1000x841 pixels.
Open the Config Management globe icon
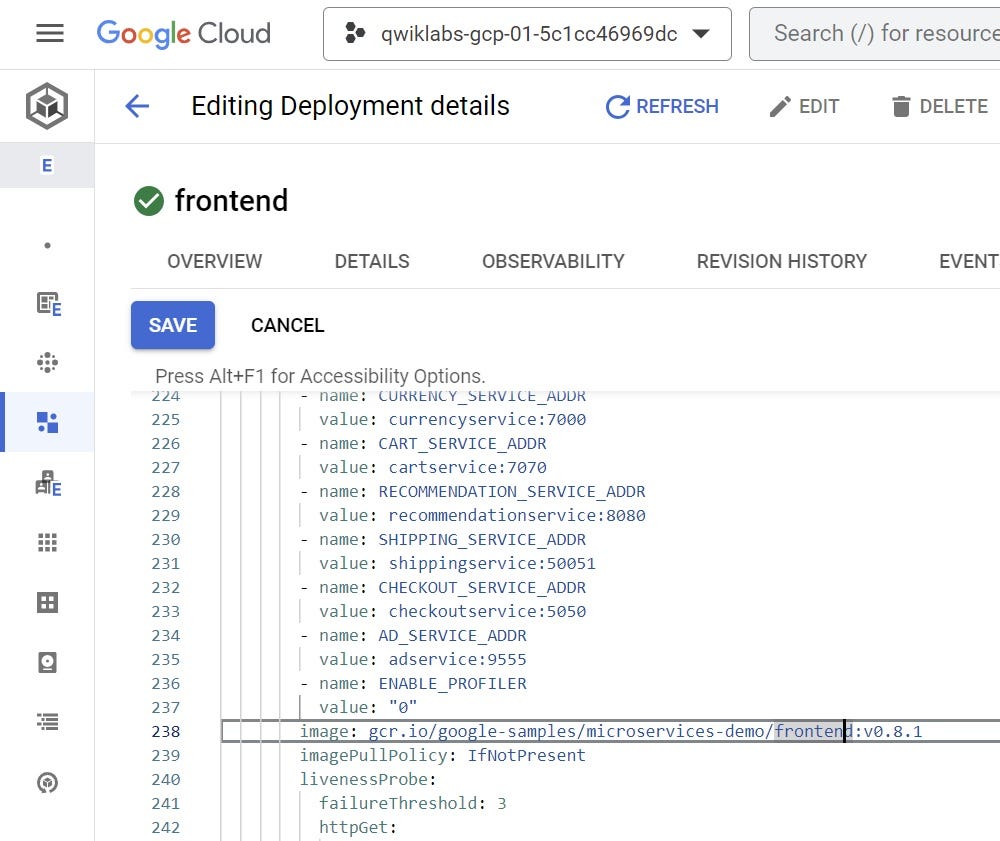tap(47, 783)
